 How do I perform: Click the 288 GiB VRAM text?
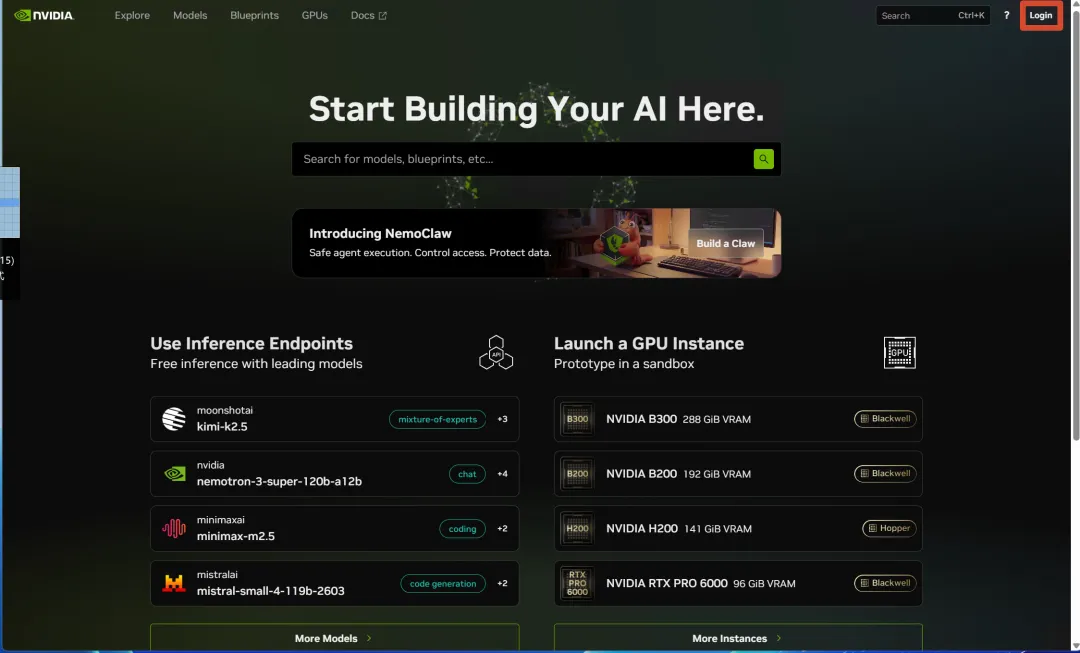click(x=716, y=419)
